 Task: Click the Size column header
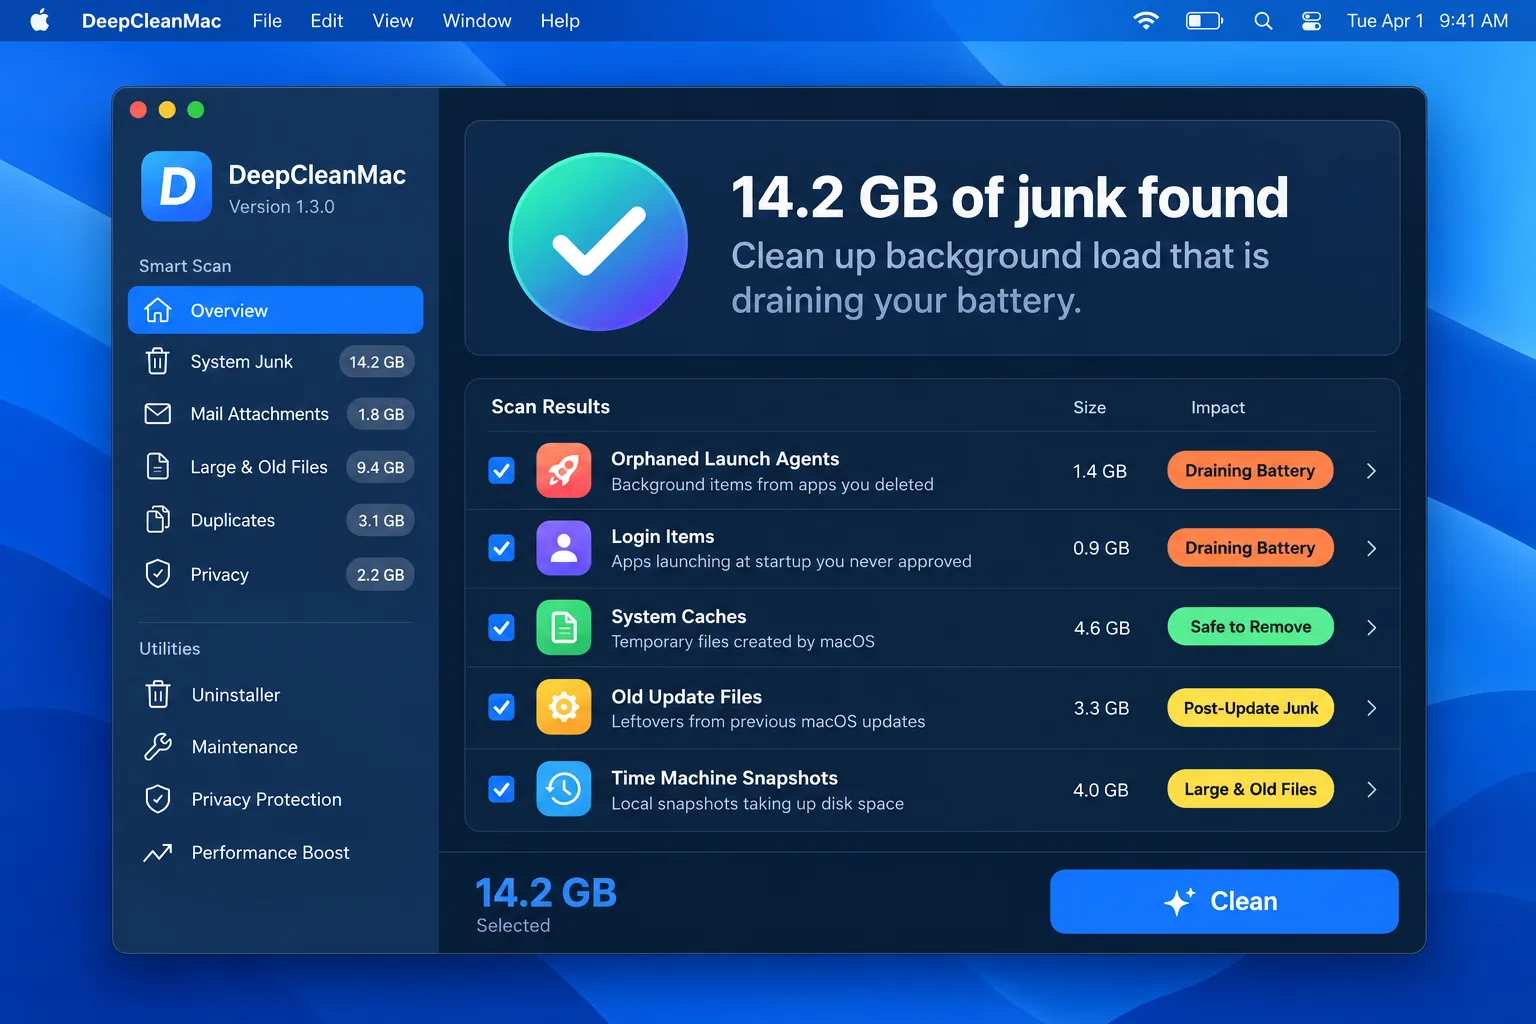coord(1089,407)
